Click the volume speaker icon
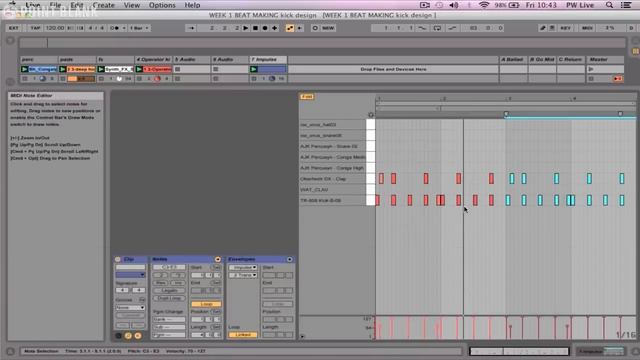 [x=454, y=5]
